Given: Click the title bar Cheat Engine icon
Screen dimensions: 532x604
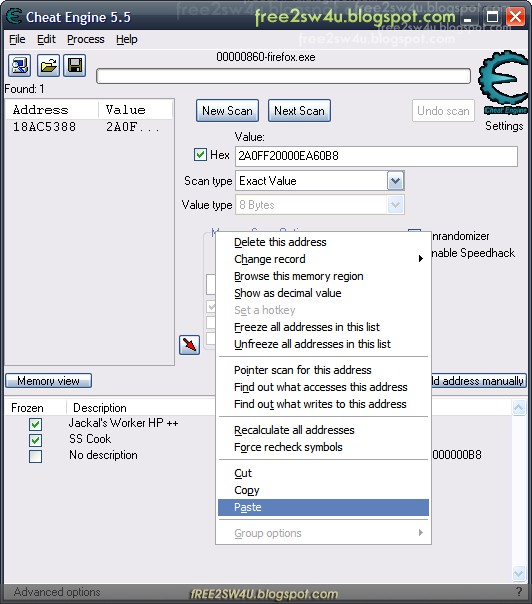Looking at the screenshot, I should pos(14,17).
